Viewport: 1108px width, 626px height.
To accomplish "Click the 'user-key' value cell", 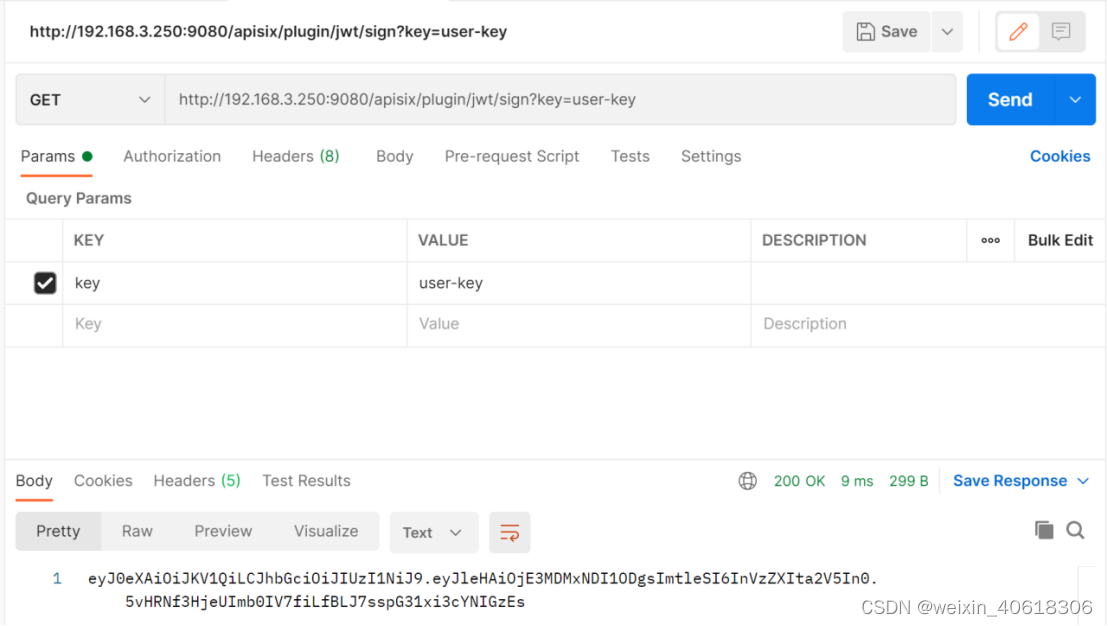I will point(579,283).
